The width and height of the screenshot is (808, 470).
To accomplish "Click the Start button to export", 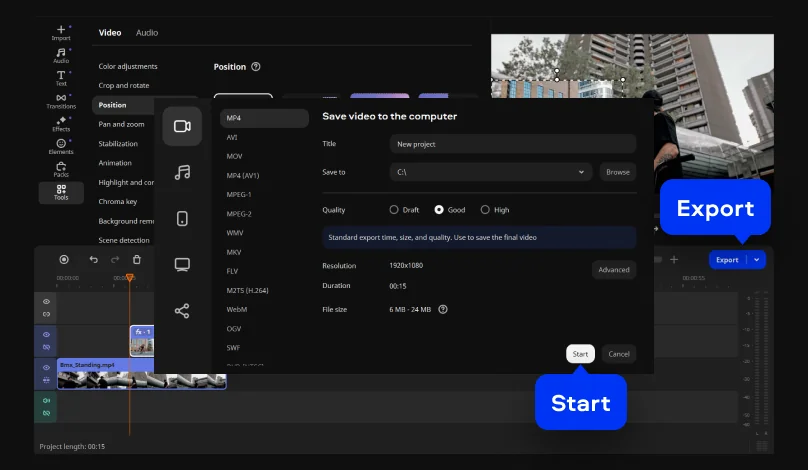I will 580,354.
